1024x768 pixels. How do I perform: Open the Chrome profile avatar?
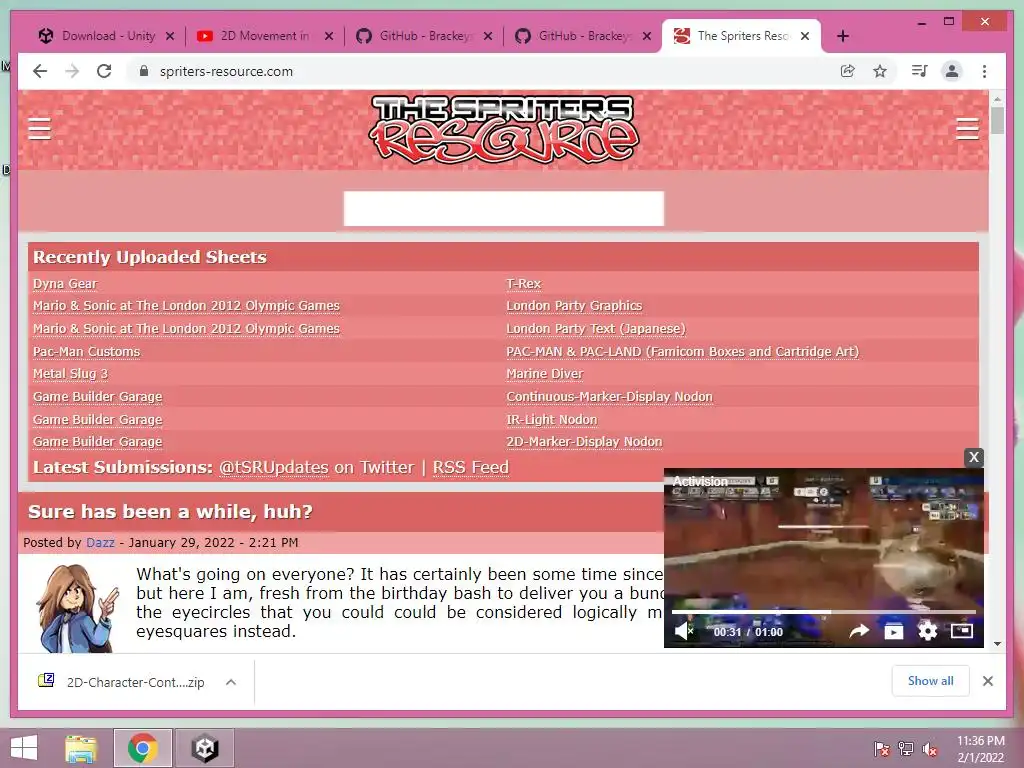point(952,71)
